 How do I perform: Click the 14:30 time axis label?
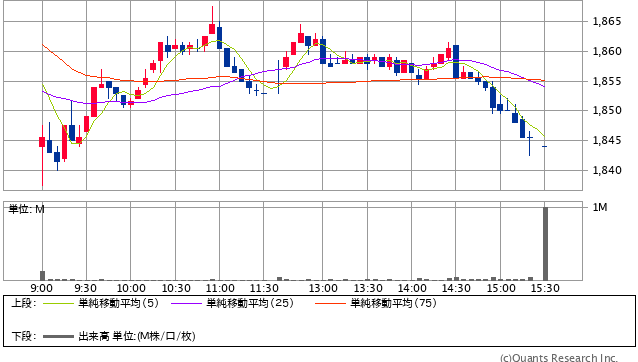[456, 288]
